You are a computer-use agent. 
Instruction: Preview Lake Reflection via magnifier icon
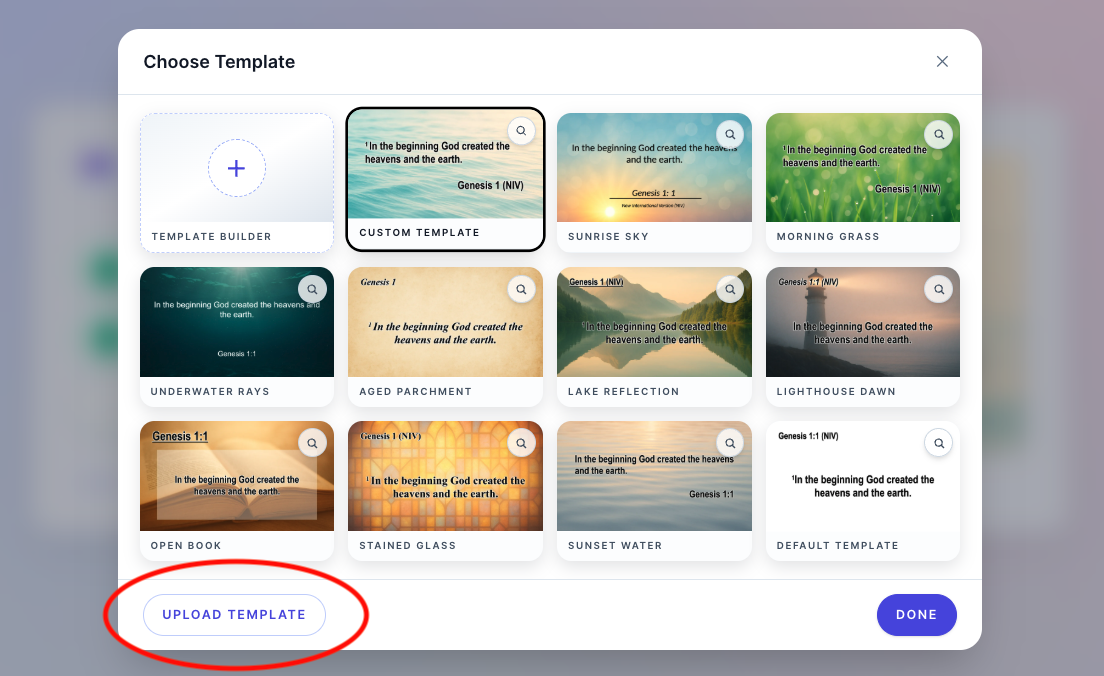(x=730, y=289)
